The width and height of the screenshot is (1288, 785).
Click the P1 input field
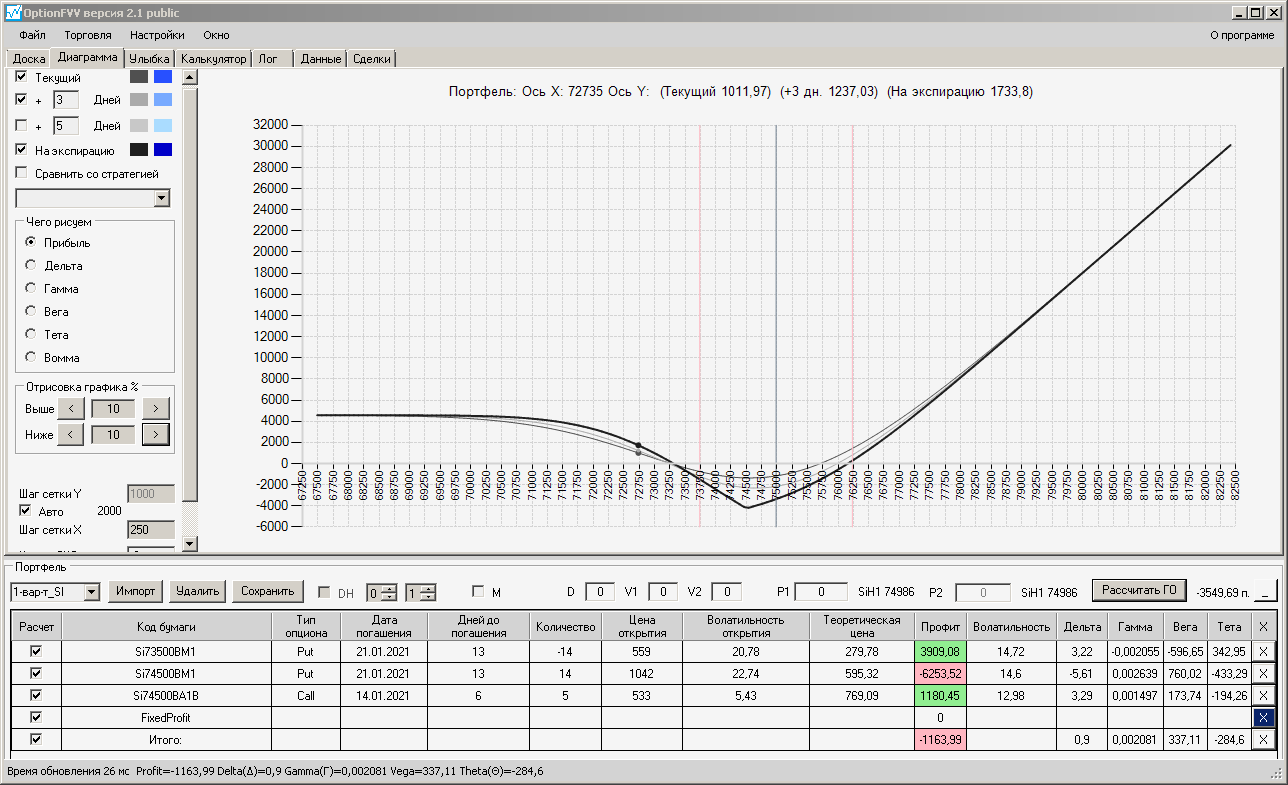click(x=821, y=592)
